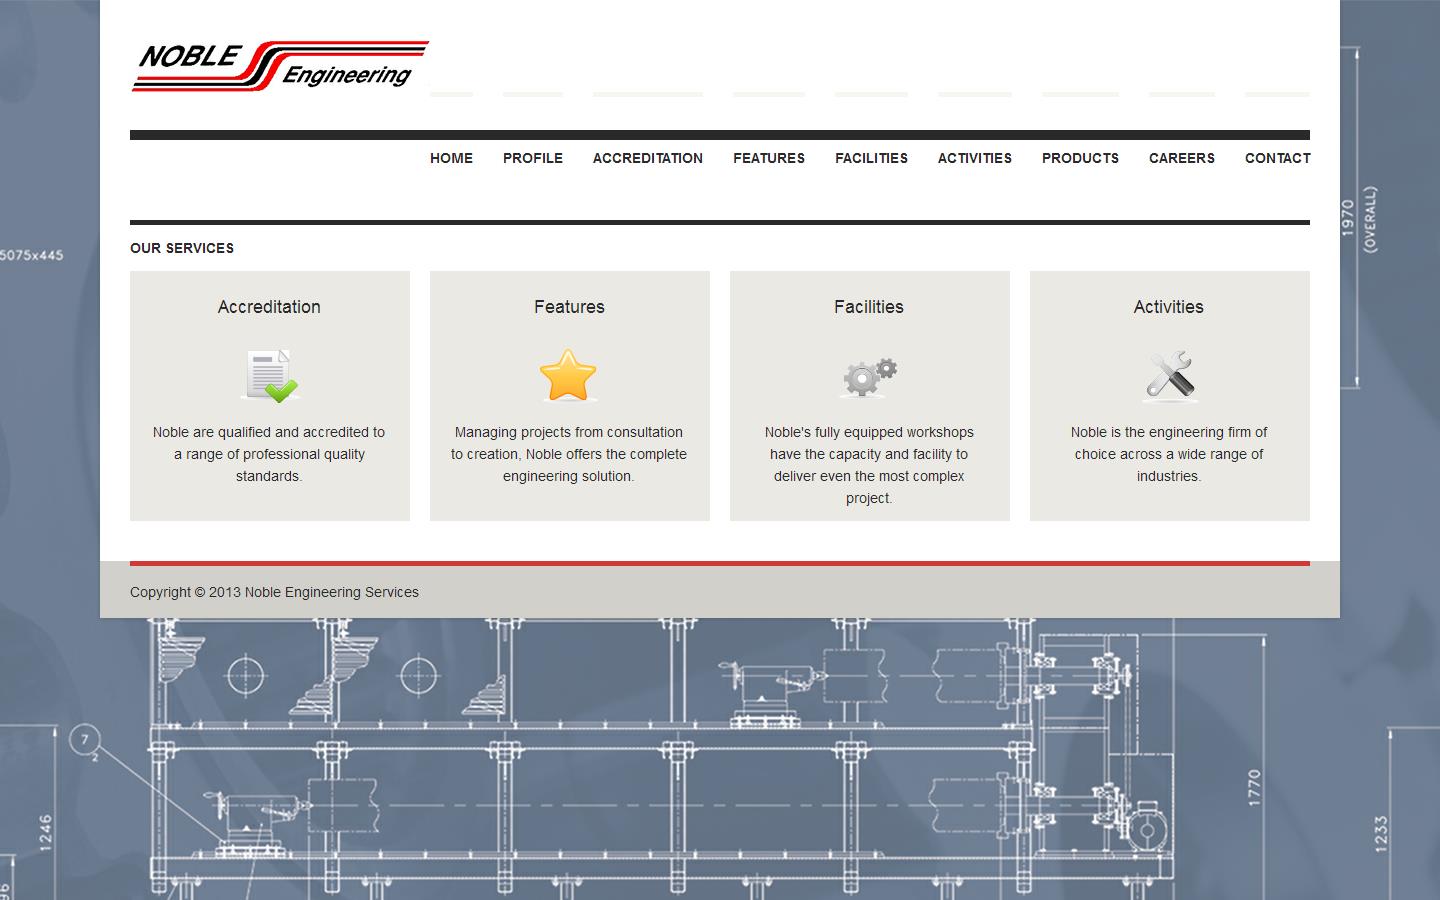Switch to the FEATURES navigation tab
Image resolution: width=1440 pixels, height=900 pixels.
coord(768,158)
